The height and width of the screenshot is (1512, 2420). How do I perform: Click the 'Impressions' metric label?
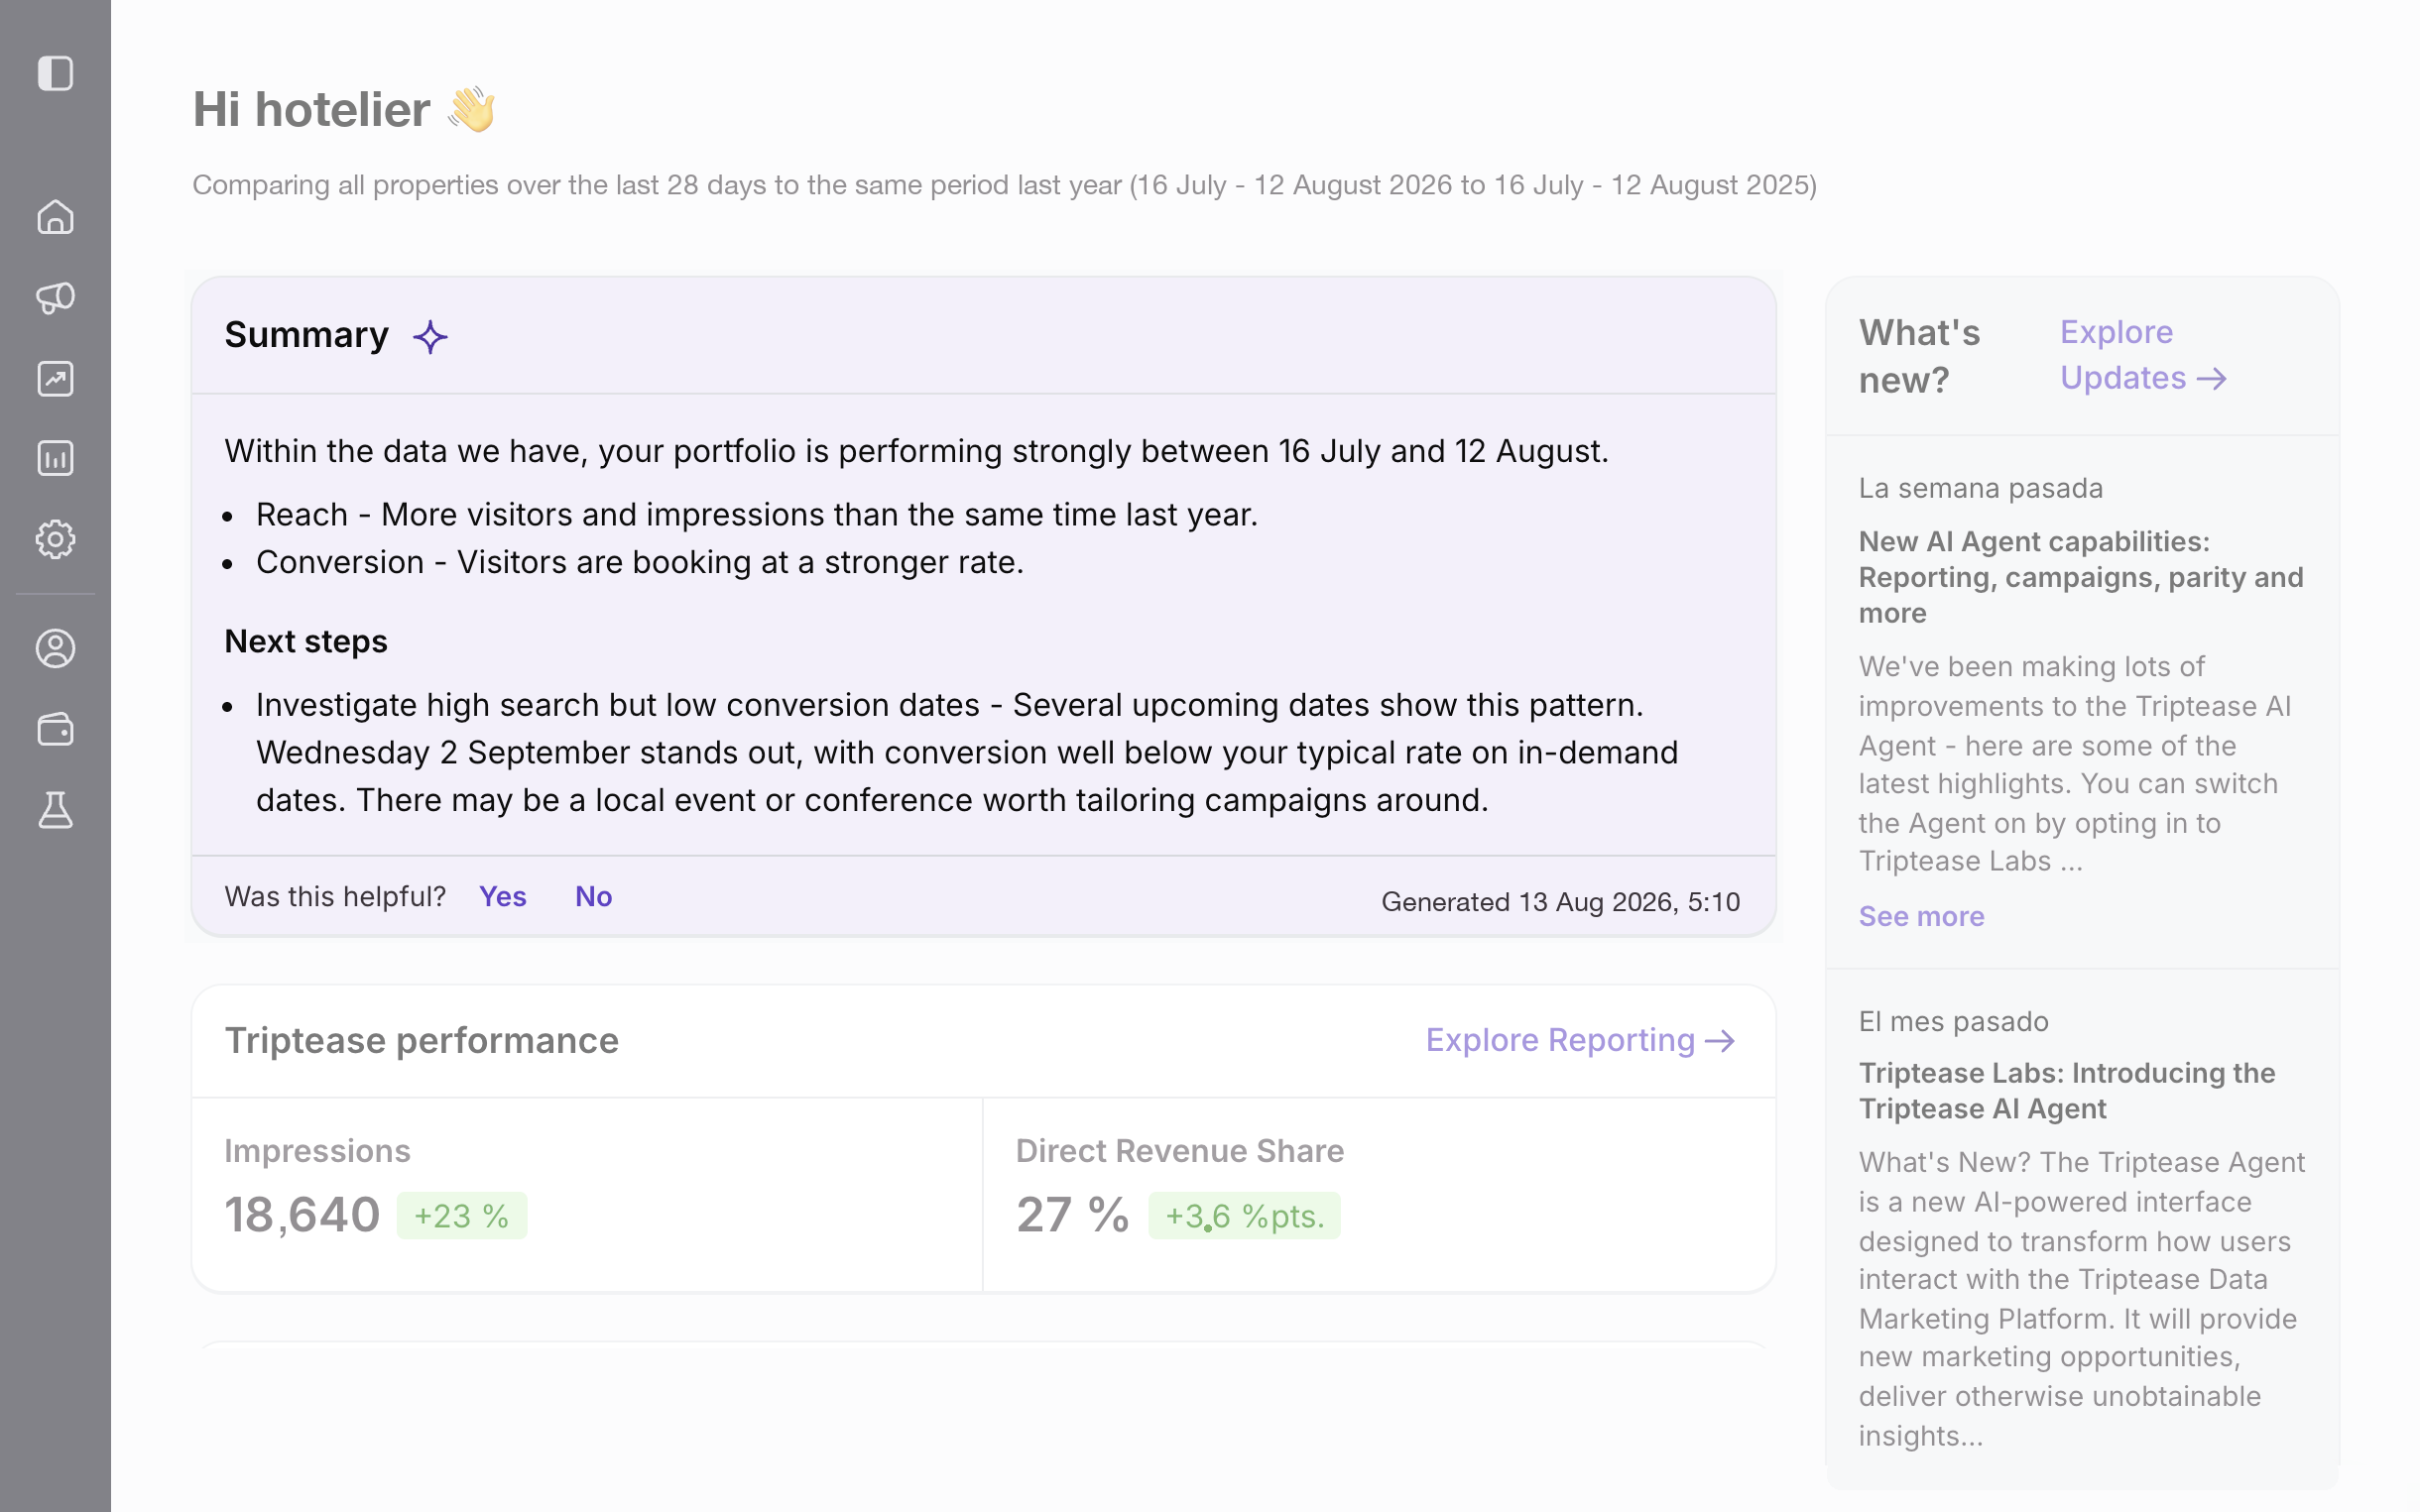[x=317, y=1151]
